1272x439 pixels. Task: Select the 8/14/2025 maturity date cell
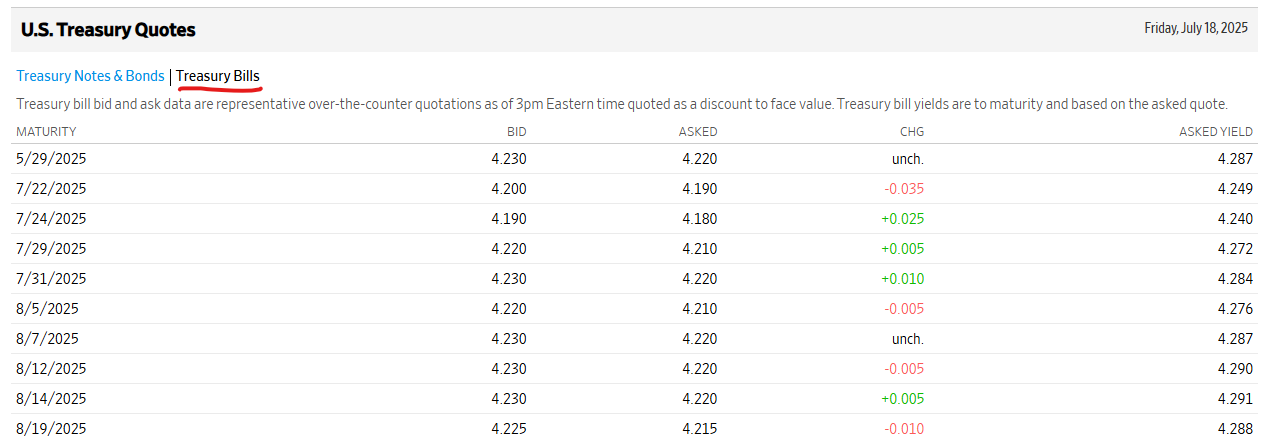51,398
